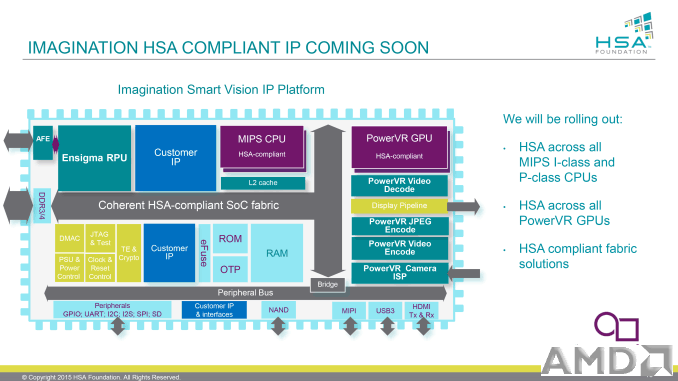Click the bullet about MIPS I-class and P-class CPUs
Image resolution: width=678 pixels, height=381 pixels.
pyautogui.click(x=566, y=162)
